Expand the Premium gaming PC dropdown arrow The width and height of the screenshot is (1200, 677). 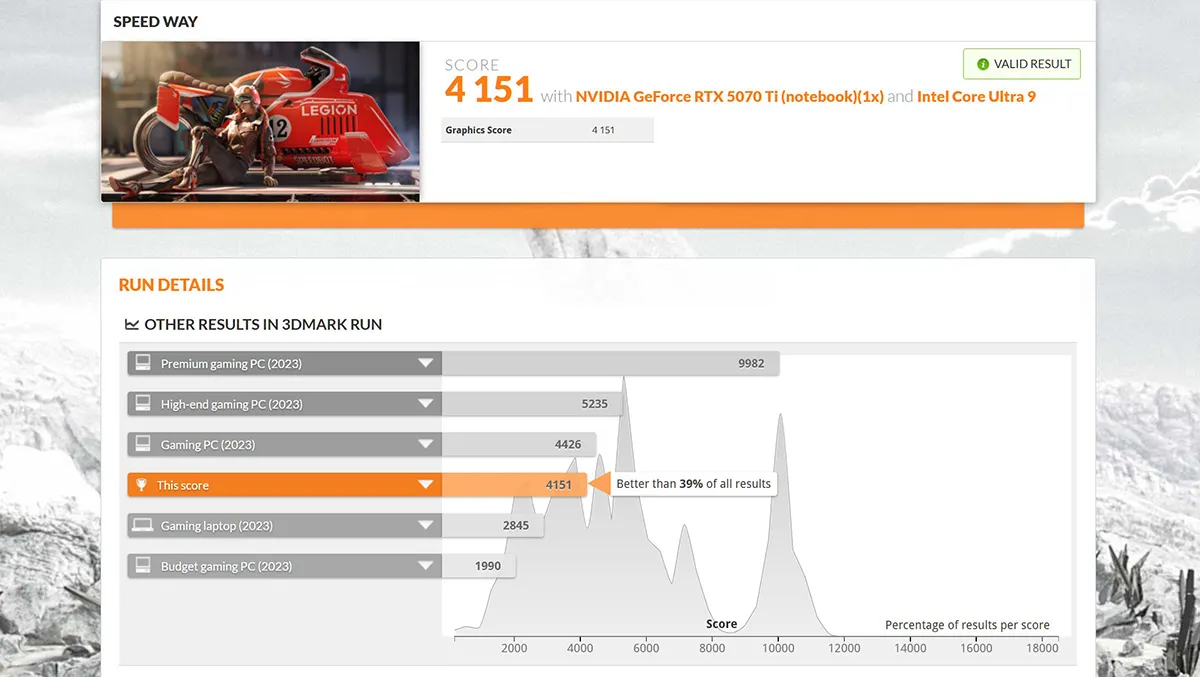click(x=426, y=363)
